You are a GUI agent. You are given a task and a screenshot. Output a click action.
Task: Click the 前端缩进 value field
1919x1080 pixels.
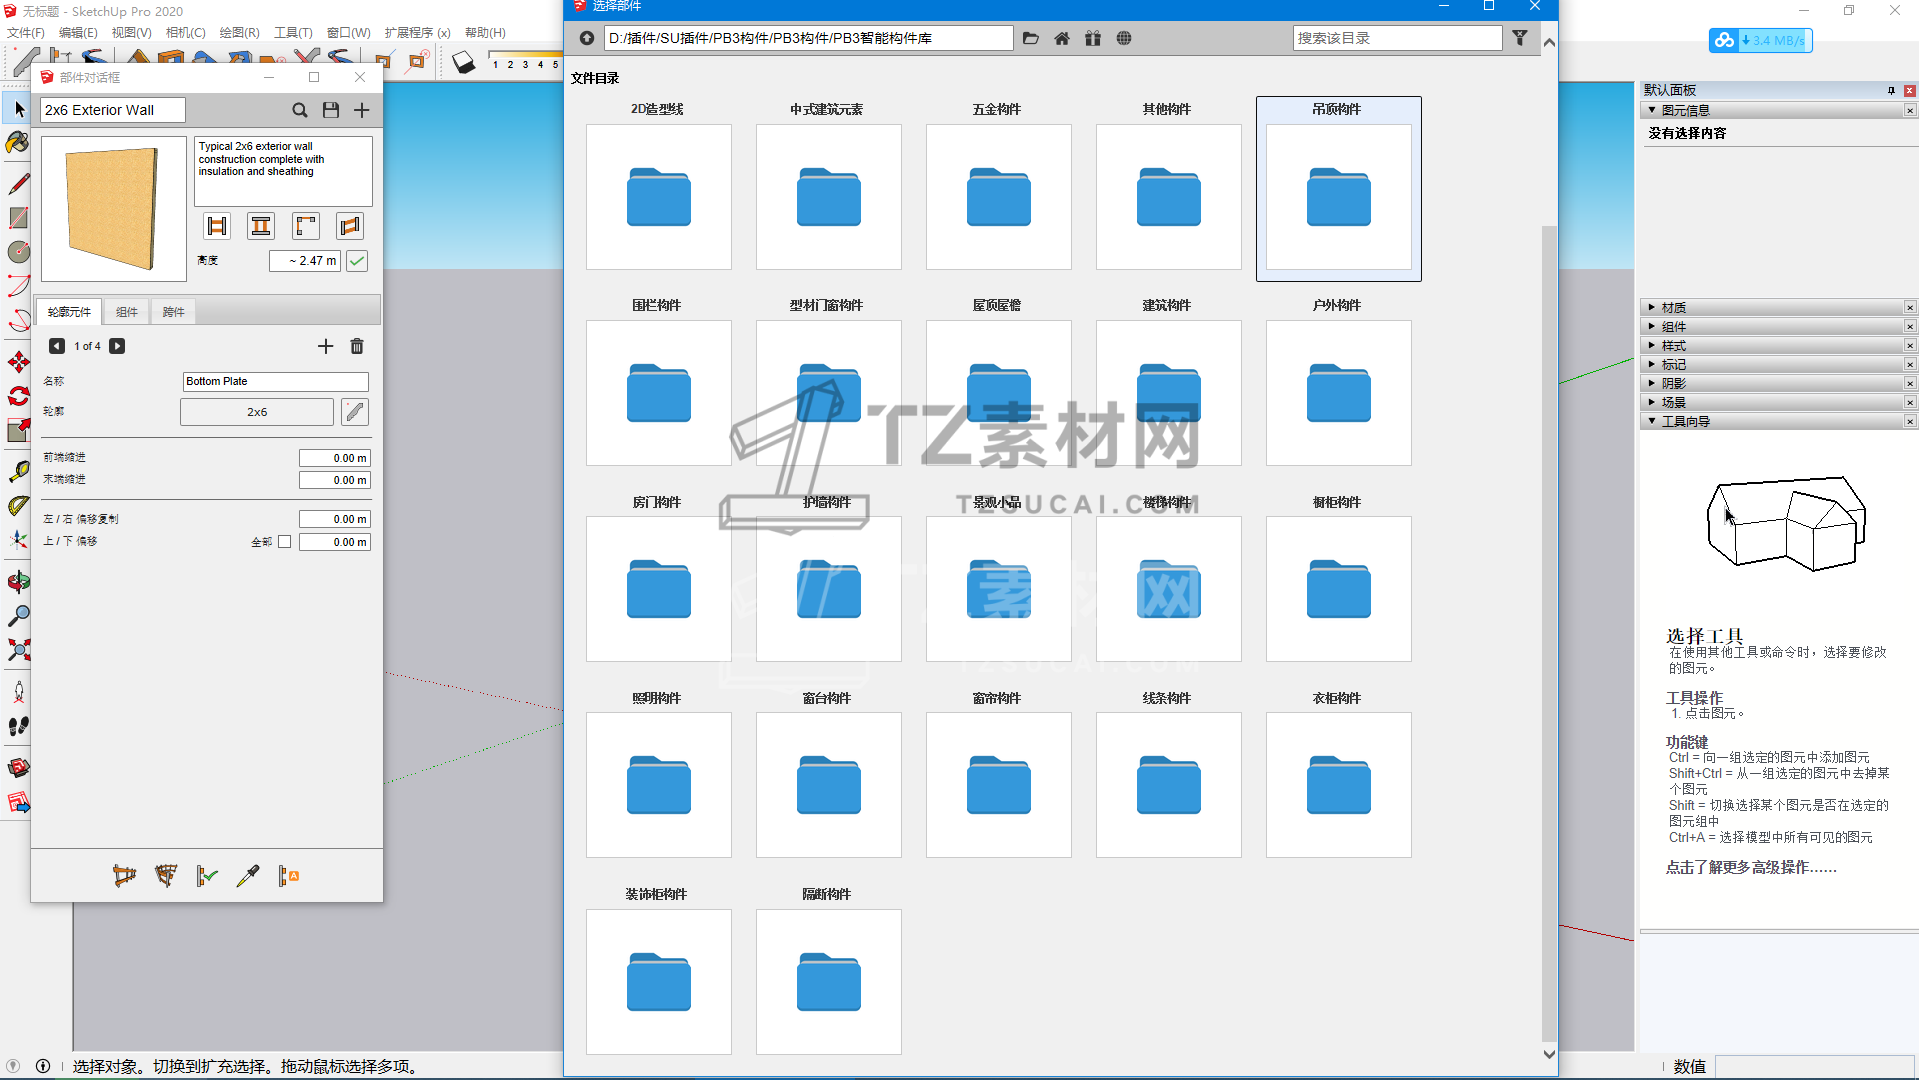click(335, 458)
